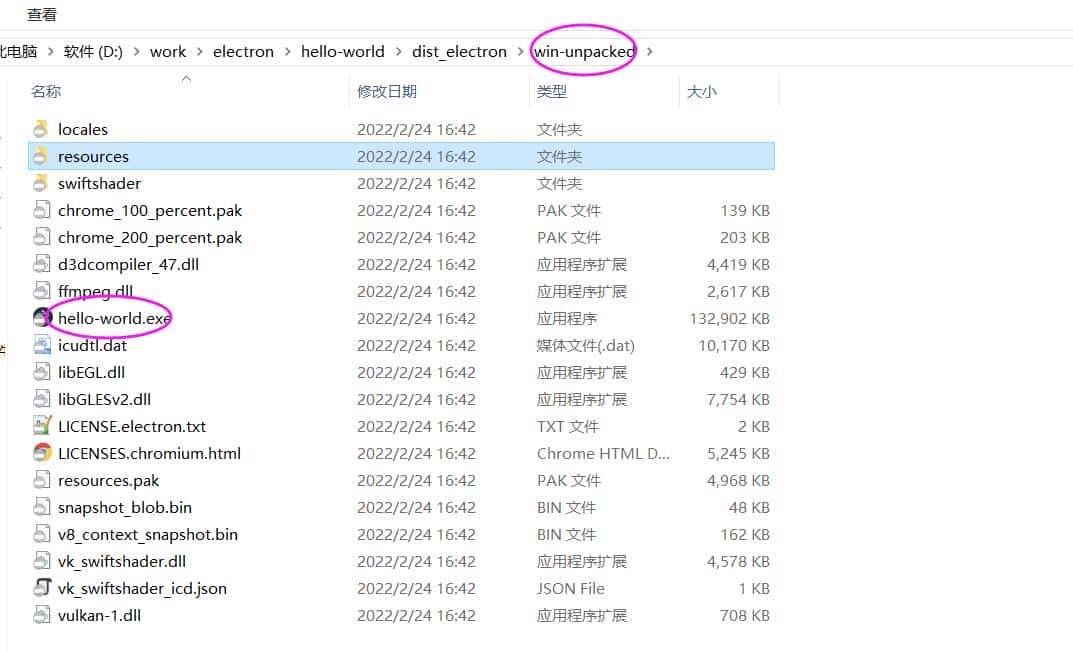Image resolution: width=1073 pixels, height=651 pixels.
Task: Select the swiftshader folder icon
Action: coord(41,183)
